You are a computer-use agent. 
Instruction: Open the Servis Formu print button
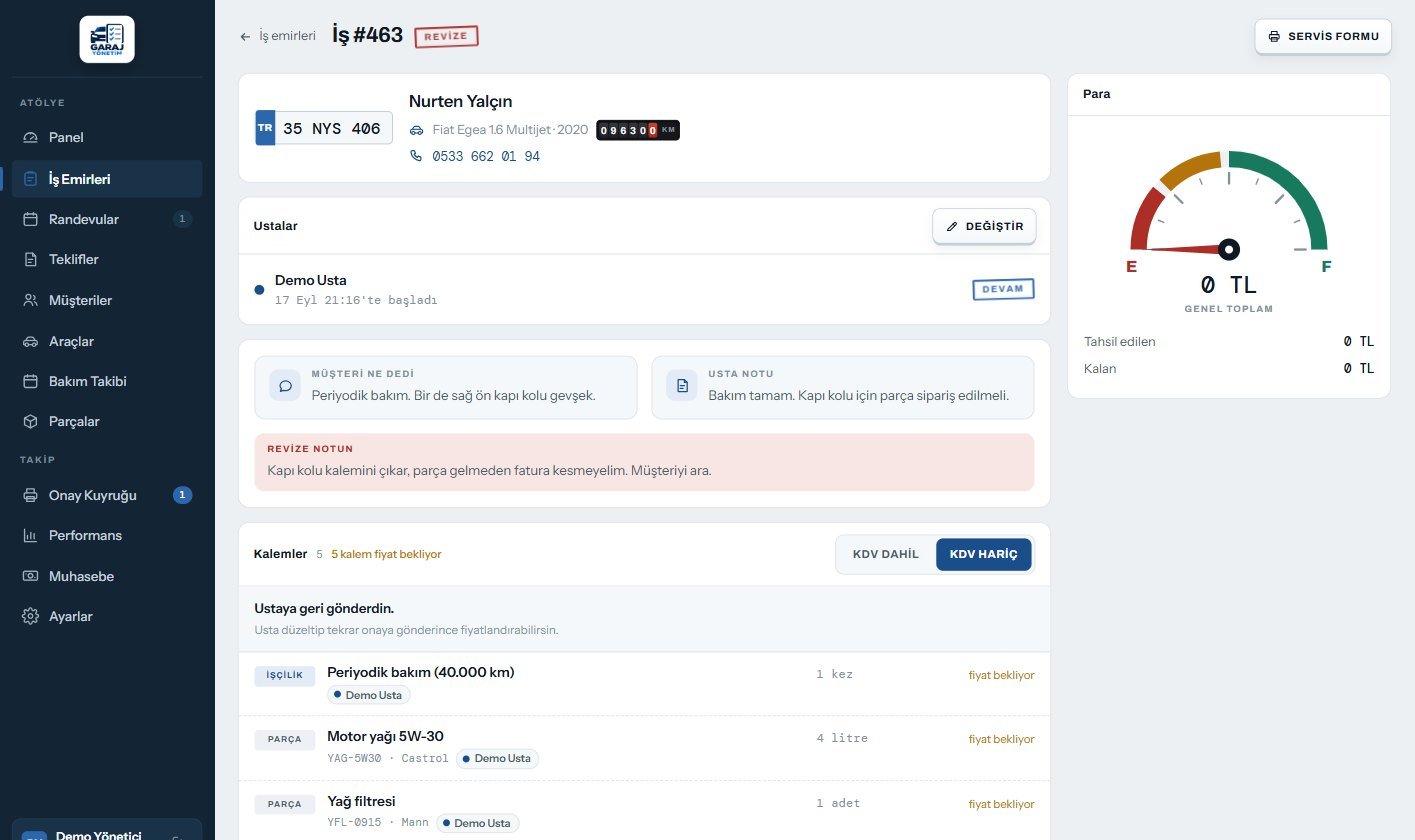coord(1323,37)
